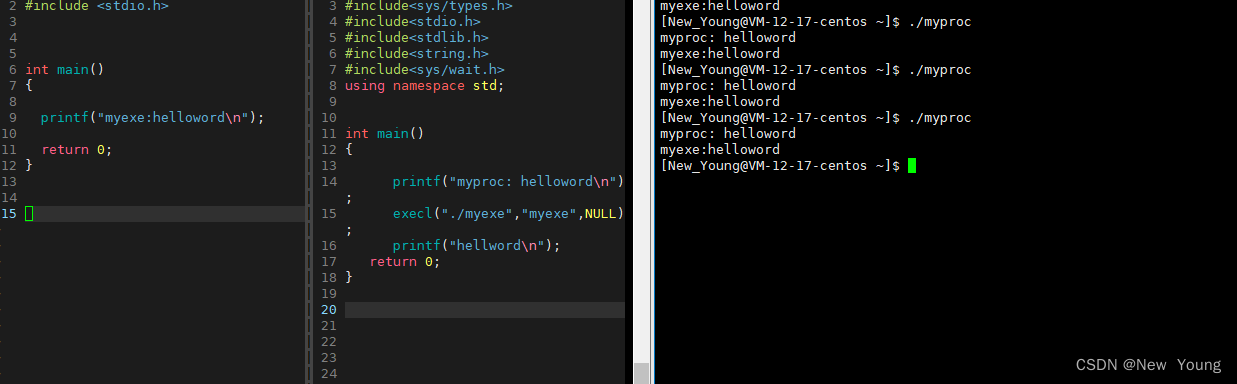
Task: Click 'return 0;' in the myproc source pane
Action: click(x=405, y=262)
